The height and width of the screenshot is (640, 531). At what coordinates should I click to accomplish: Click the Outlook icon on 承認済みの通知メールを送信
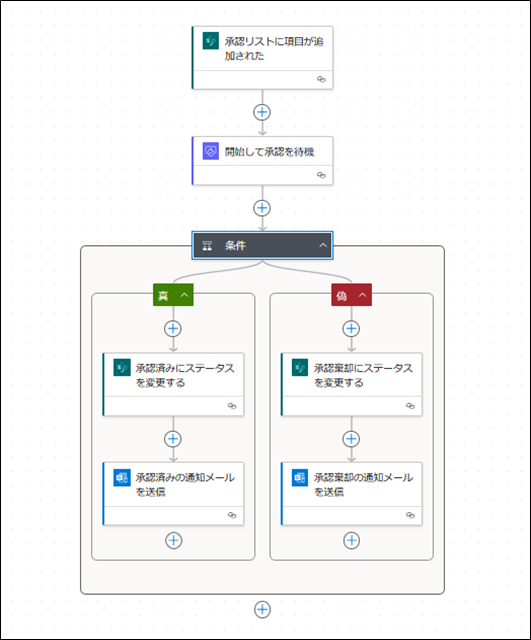(122, 478)
